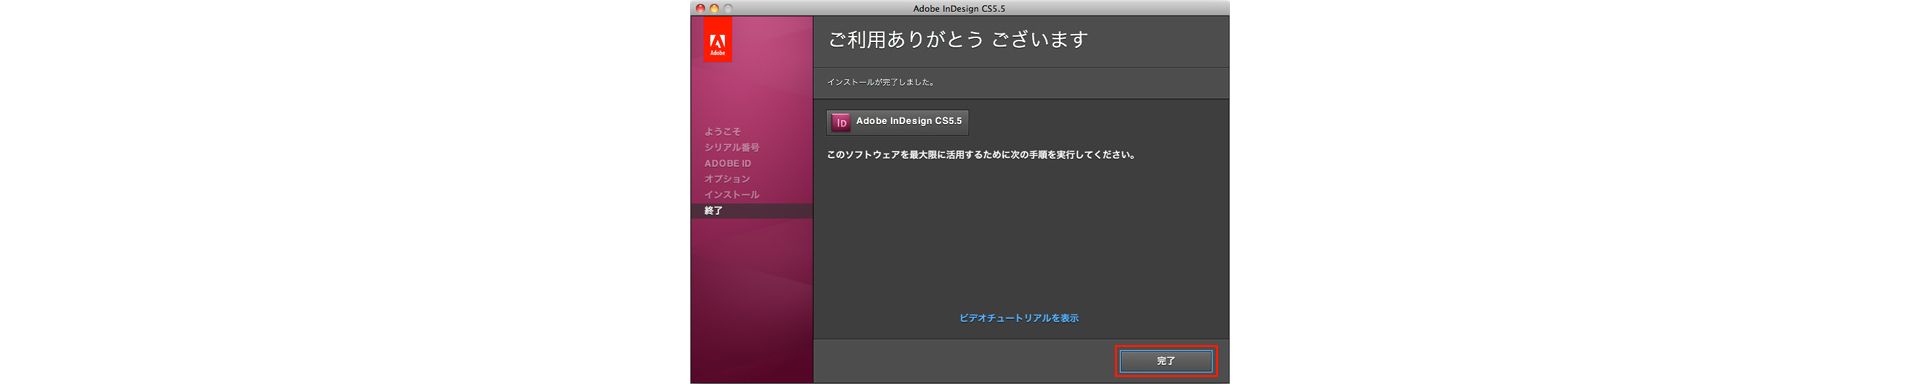Click the gray zoom window button
The image size is (1920, 384).
728,8
